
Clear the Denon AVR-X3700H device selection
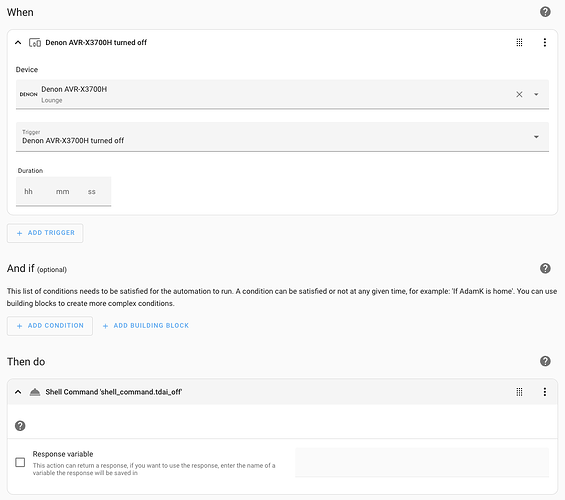click(x=519, y=94)
